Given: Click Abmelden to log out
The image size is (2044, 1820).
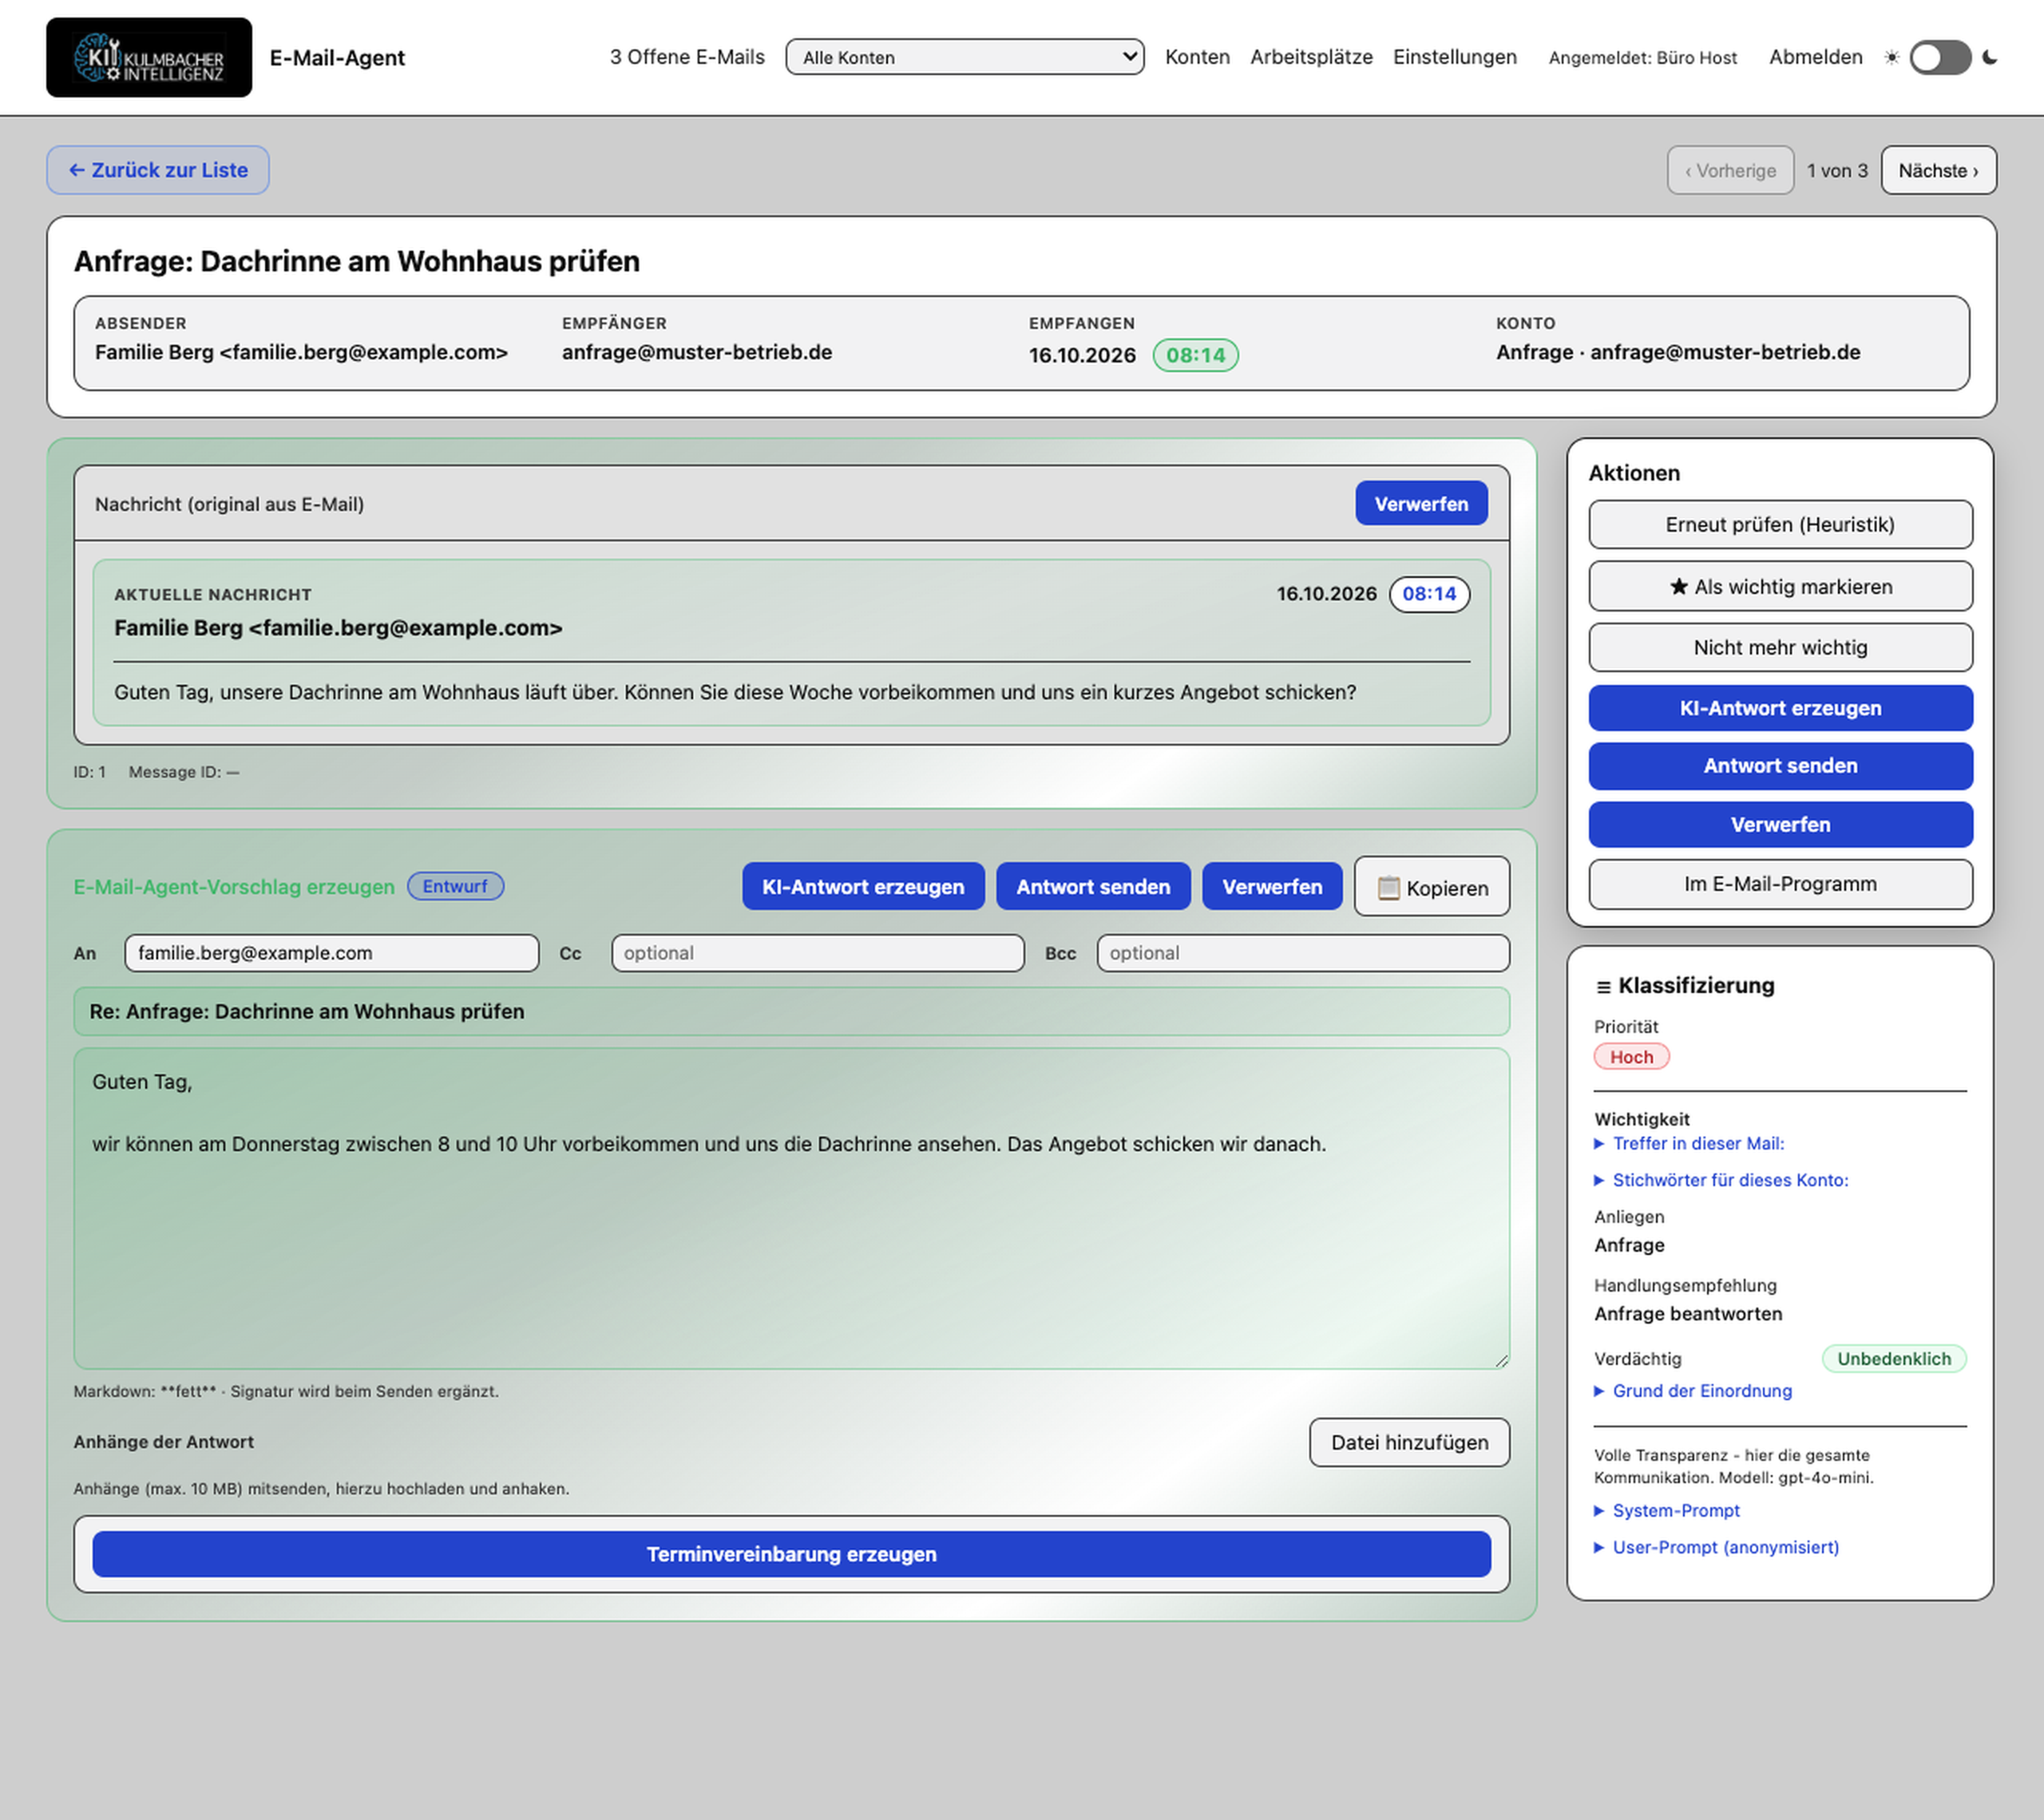Looking at the screenshot, I should (1815, 57).
